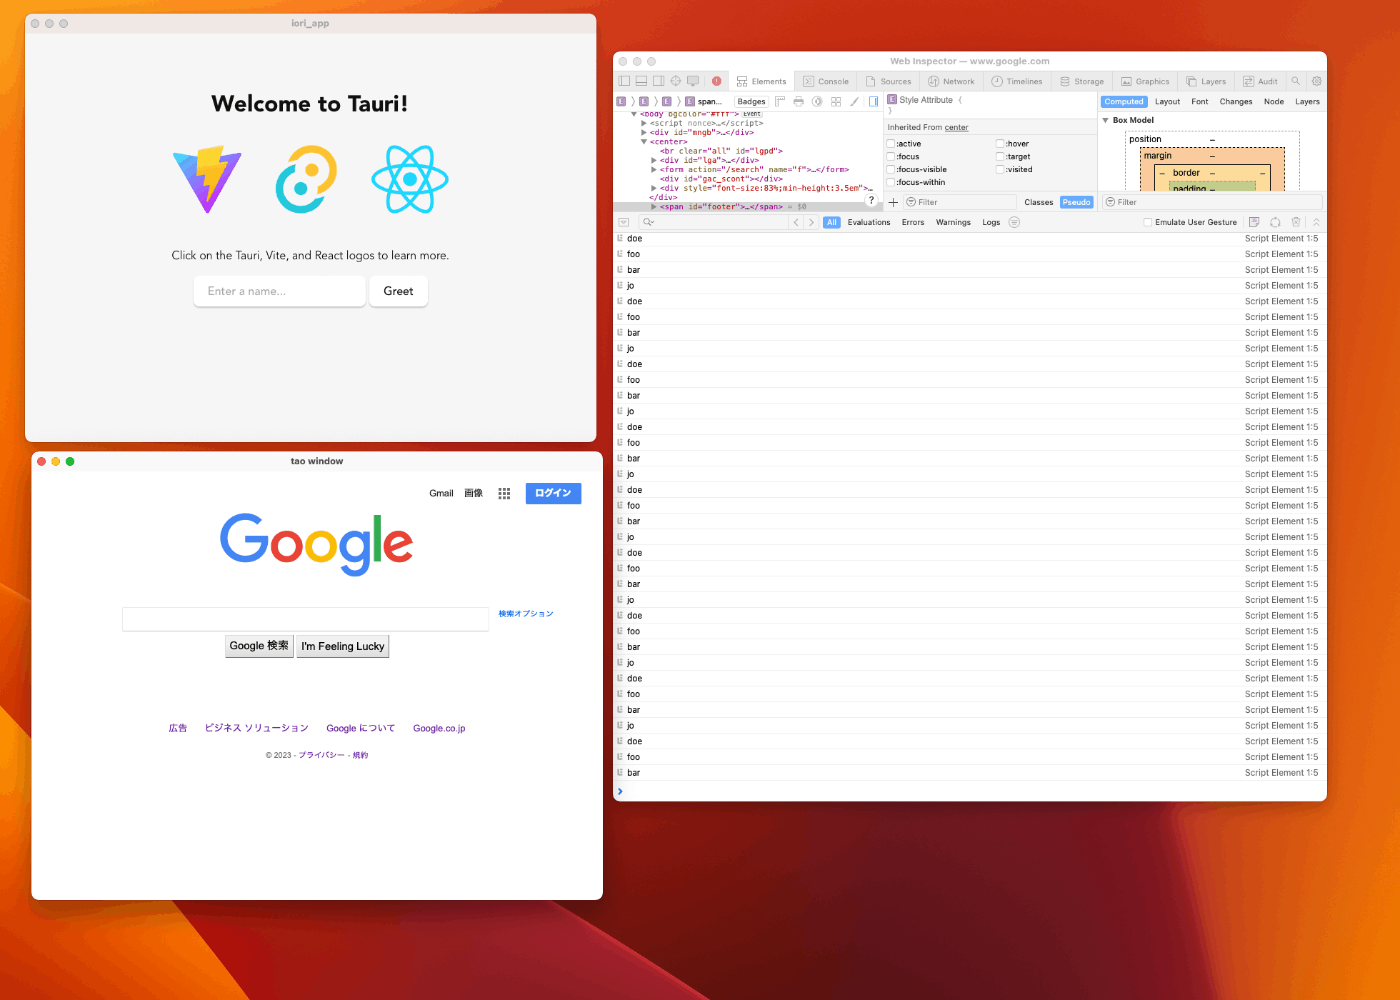Open the Gmail link
Screen dimensions: 1400x1000
441,493
